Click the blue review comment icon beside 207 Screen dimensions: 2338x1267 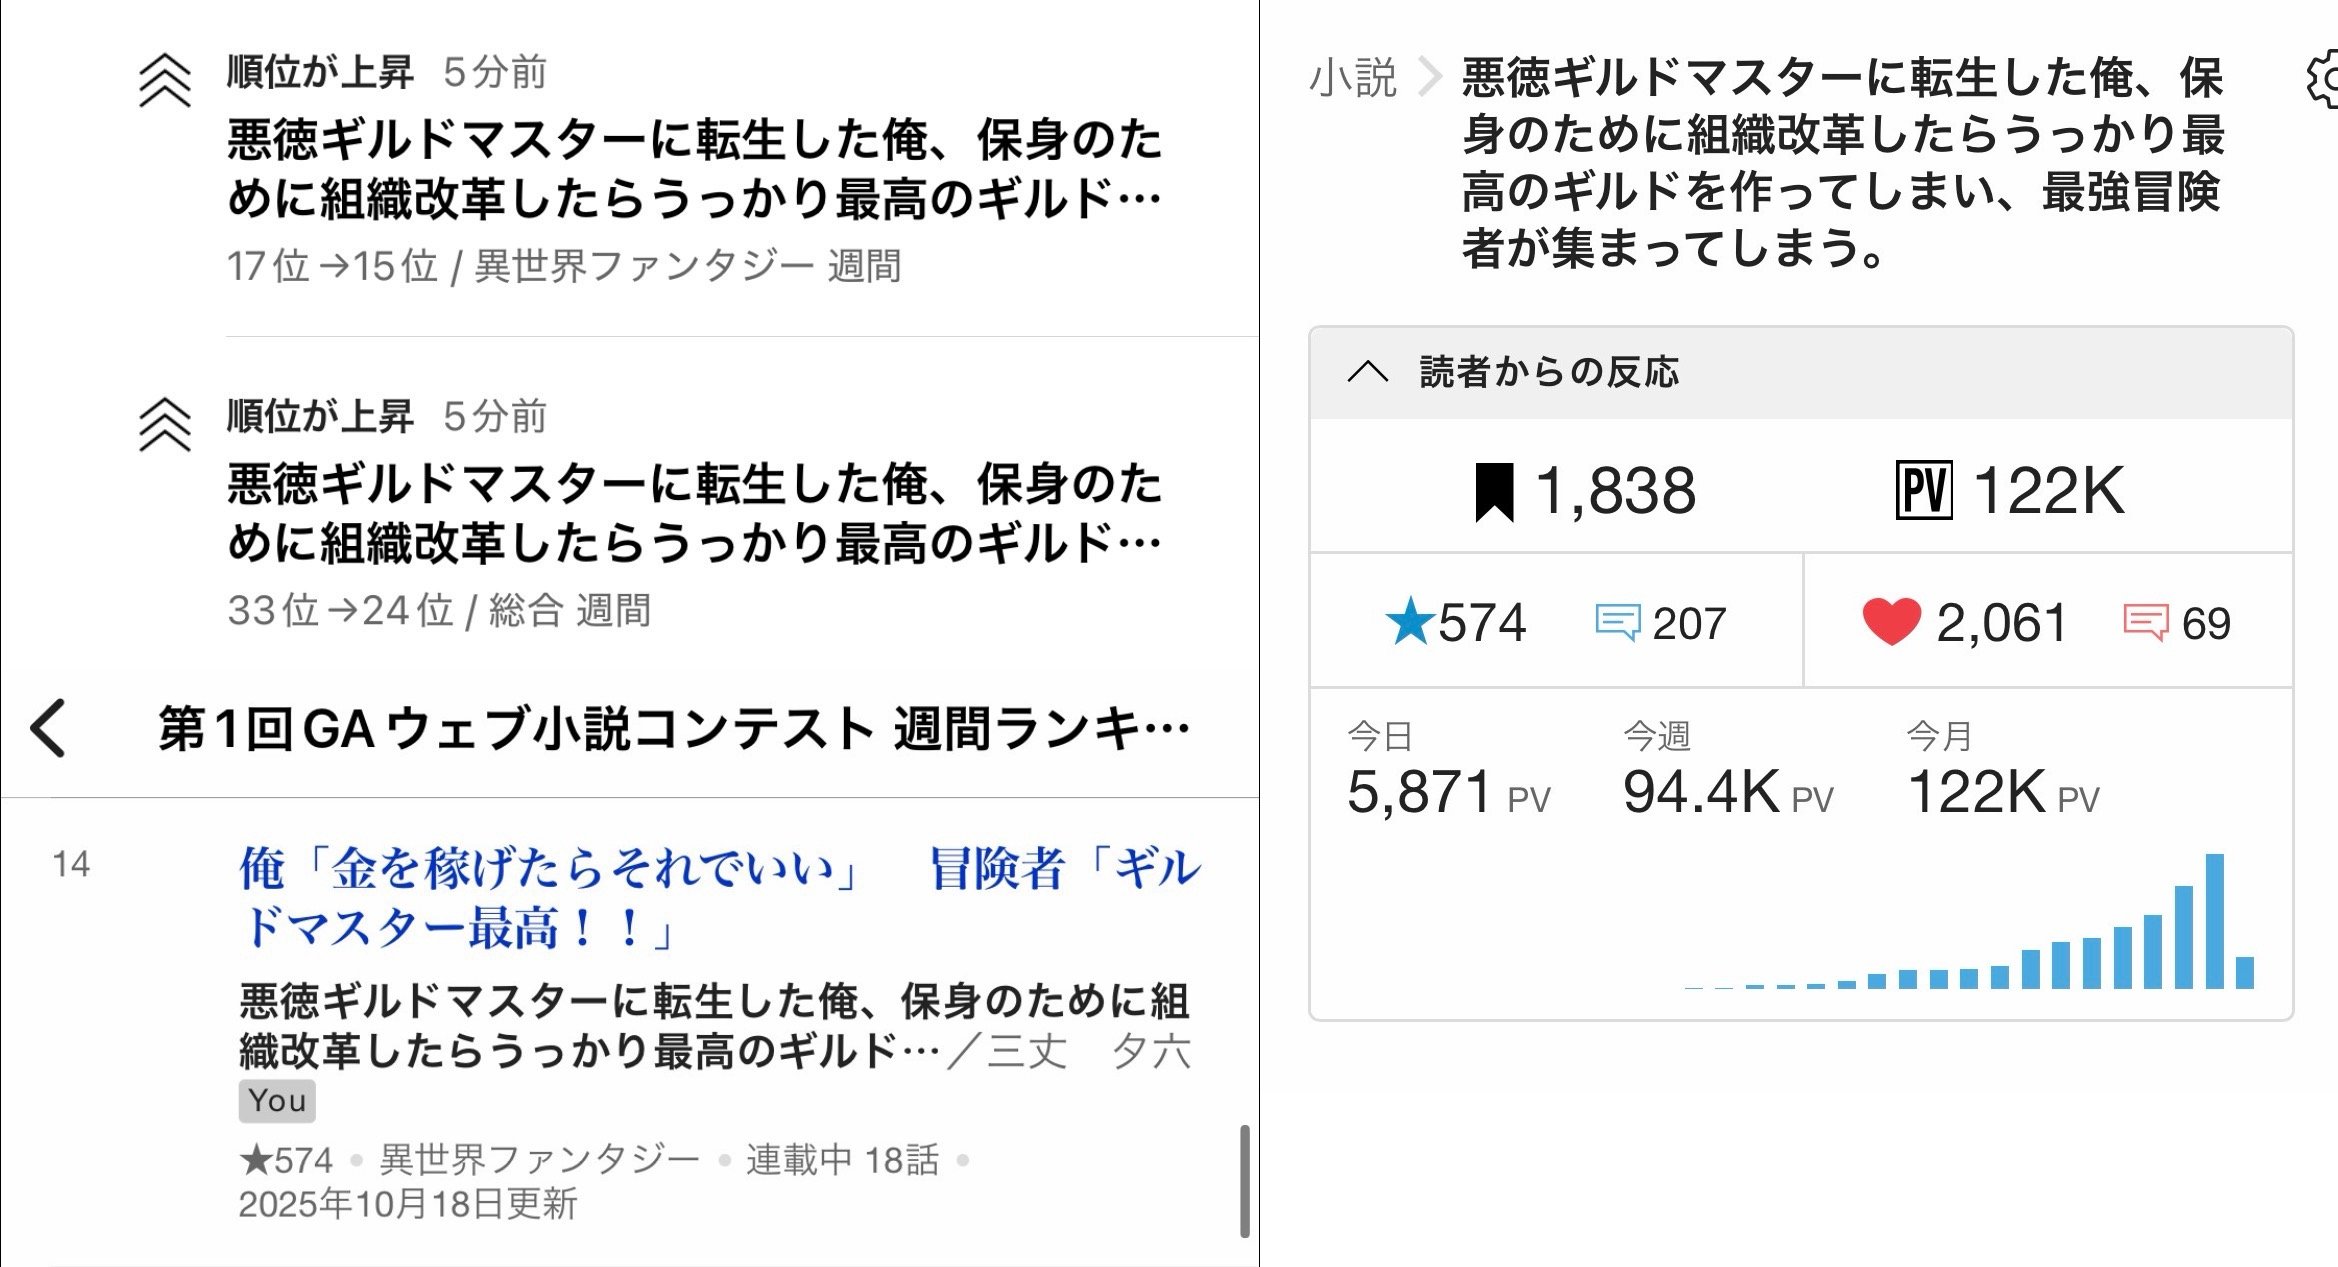click(x=1617, y=622)
